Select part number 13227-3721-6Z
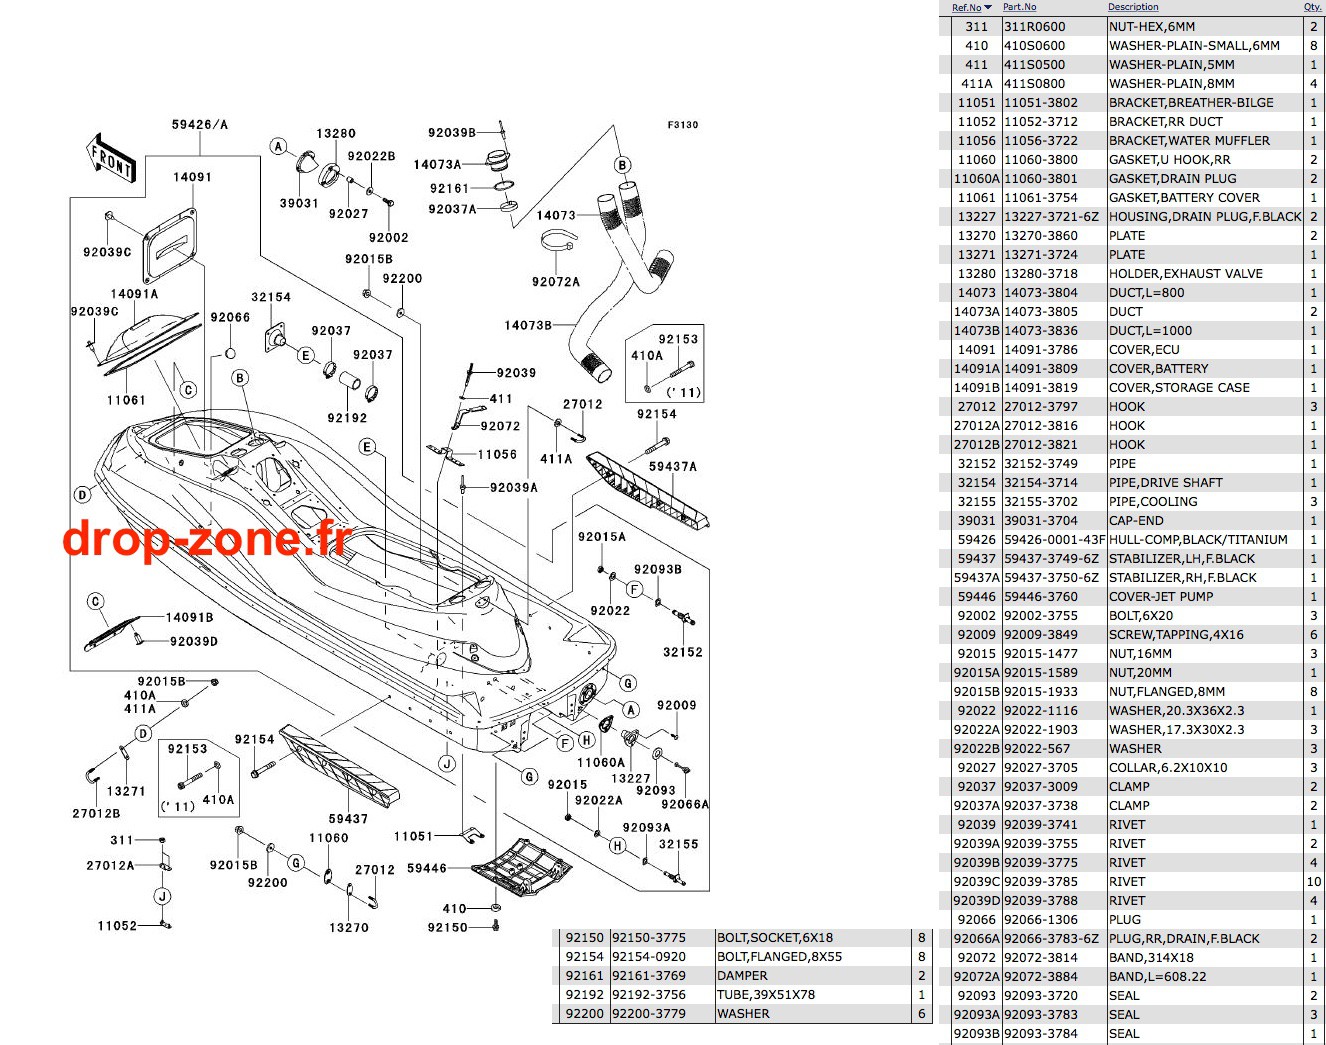The image size is (1326, 1045). [1051, 217]
